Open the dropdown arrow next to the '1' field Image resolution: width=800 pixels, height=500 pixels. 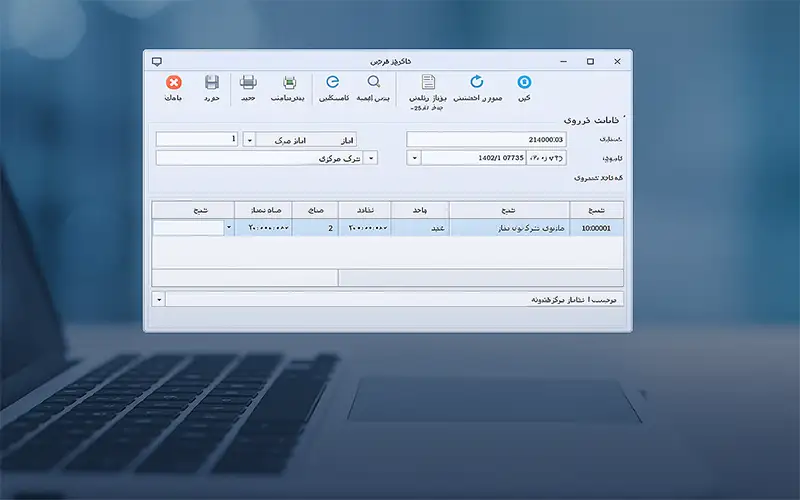click(x=249, y=140)
